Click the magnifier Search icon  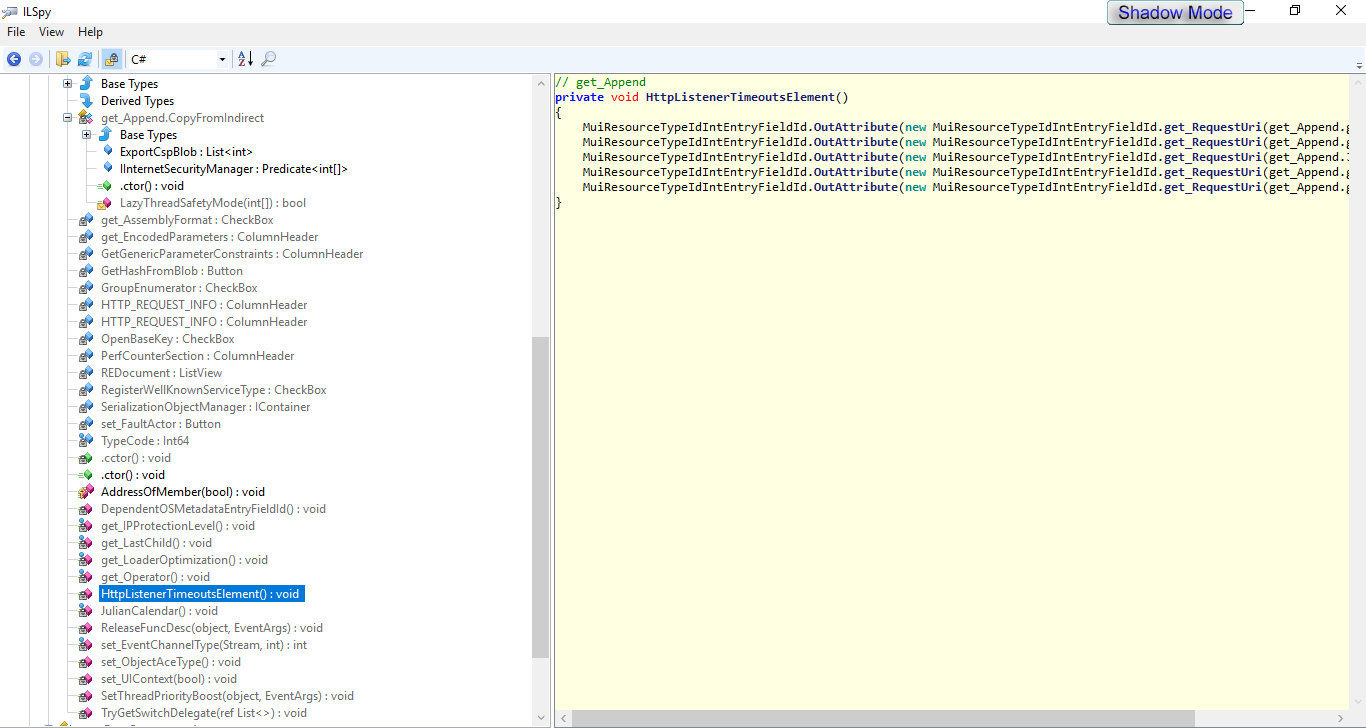[x=268, y=59]
